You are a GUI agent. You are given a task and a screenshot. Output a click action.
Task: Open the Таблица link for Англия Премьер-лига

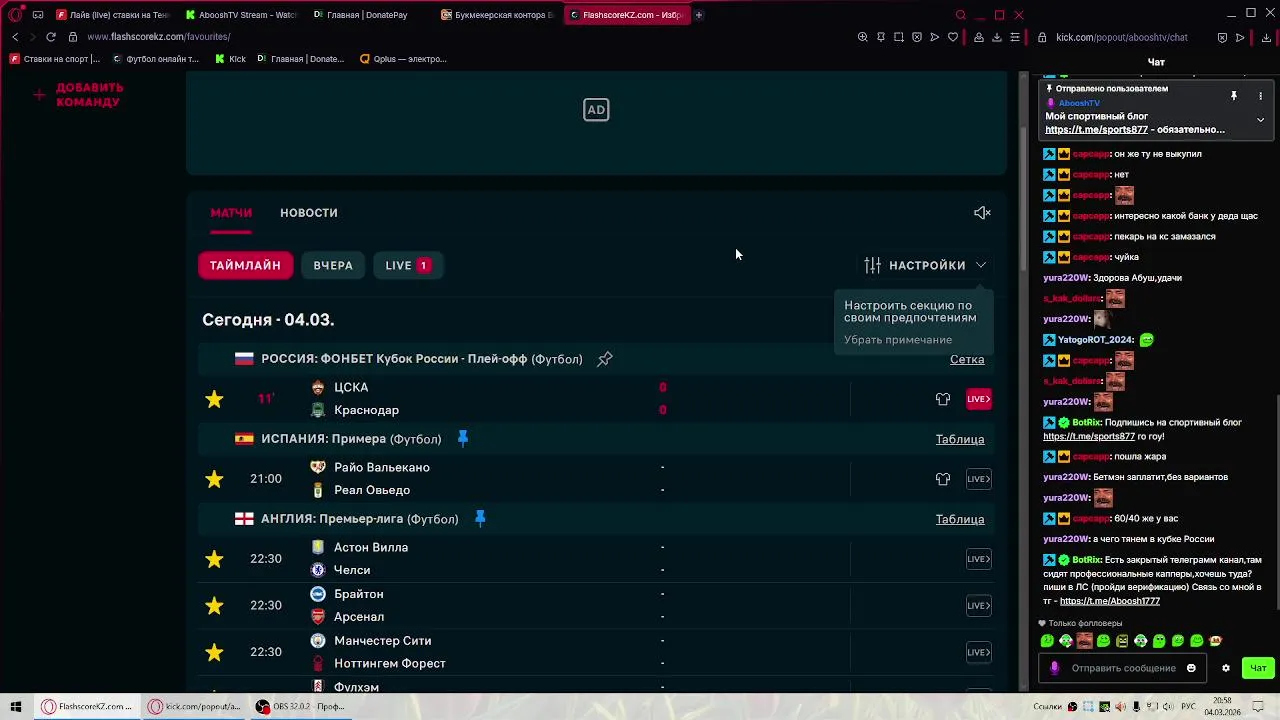960,519
